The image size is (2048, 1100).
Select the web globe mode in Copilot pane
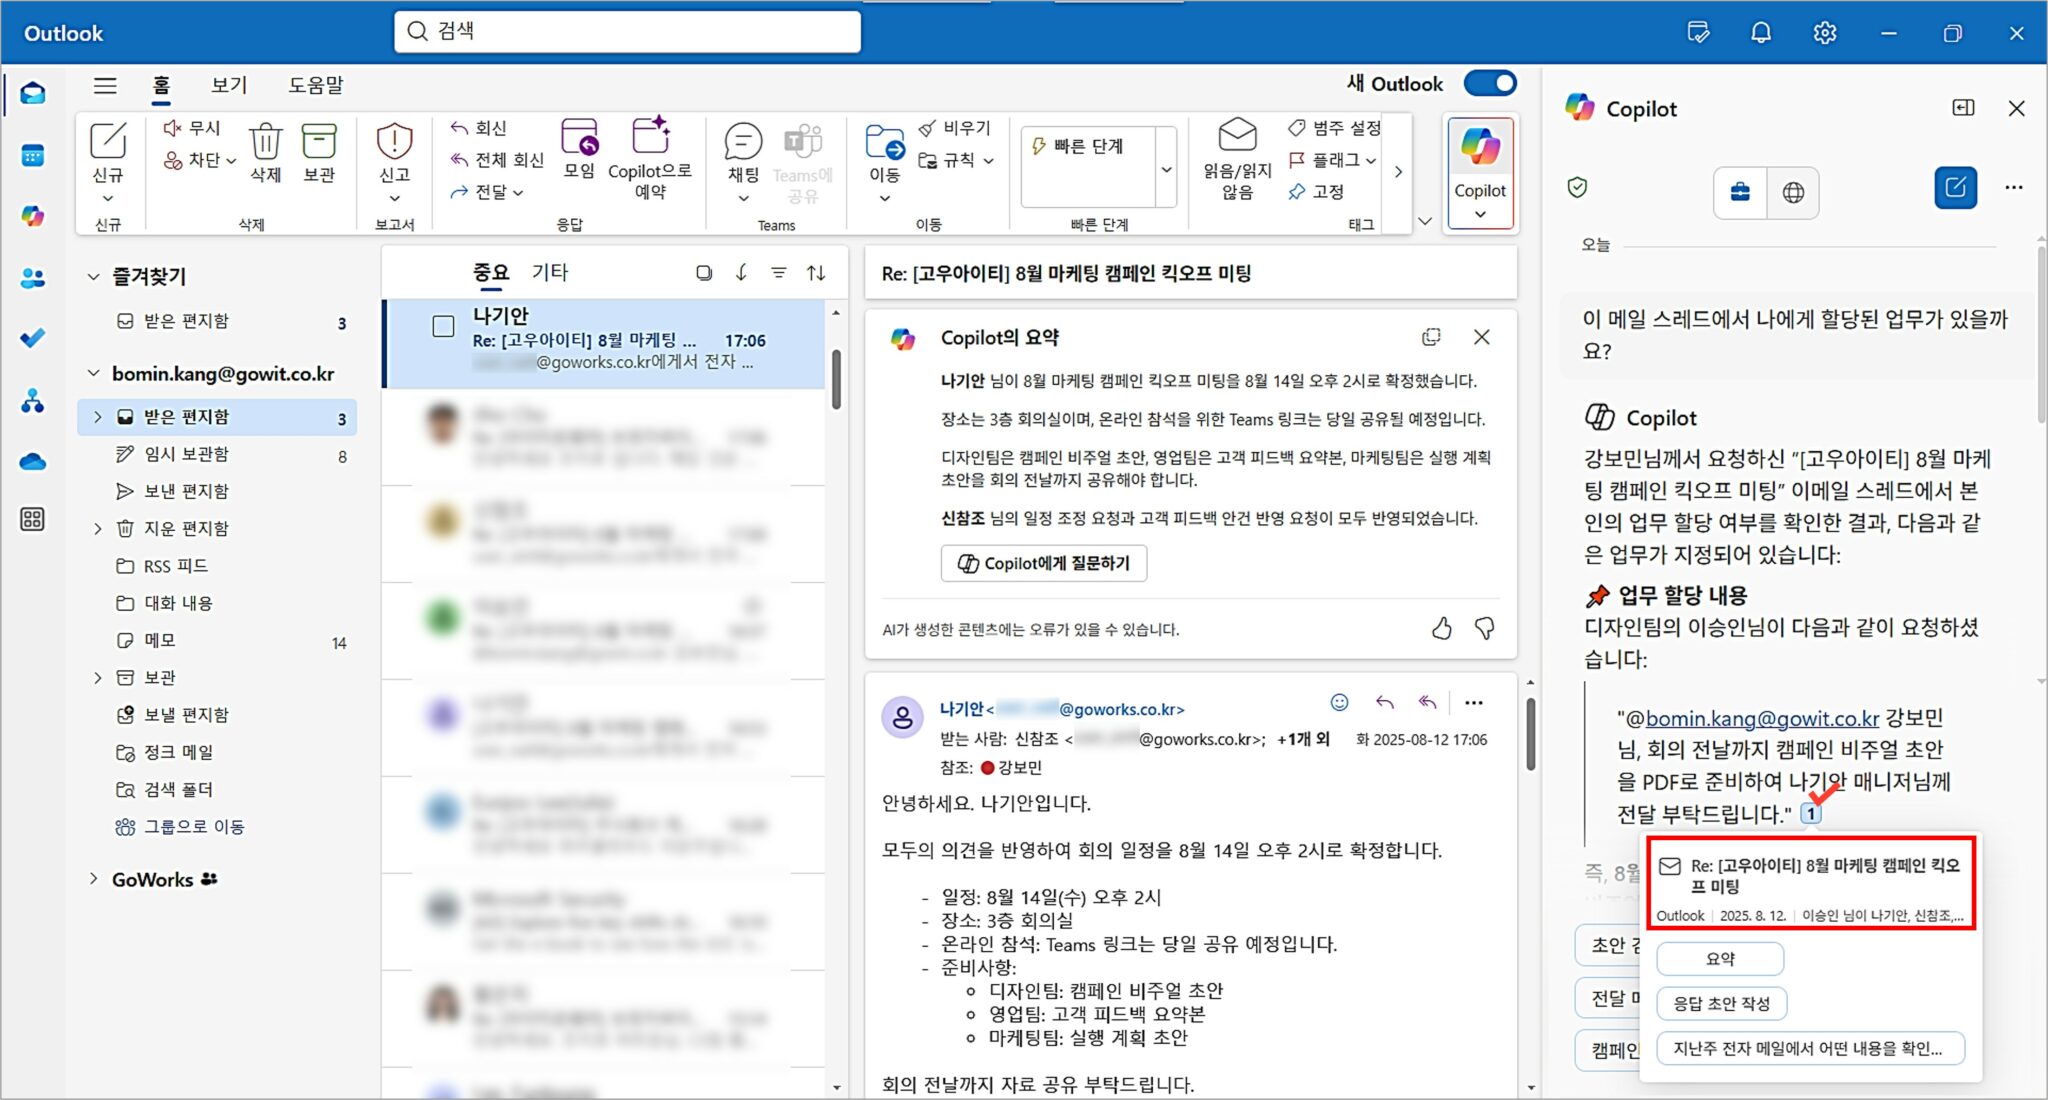tap(1793, 192)
